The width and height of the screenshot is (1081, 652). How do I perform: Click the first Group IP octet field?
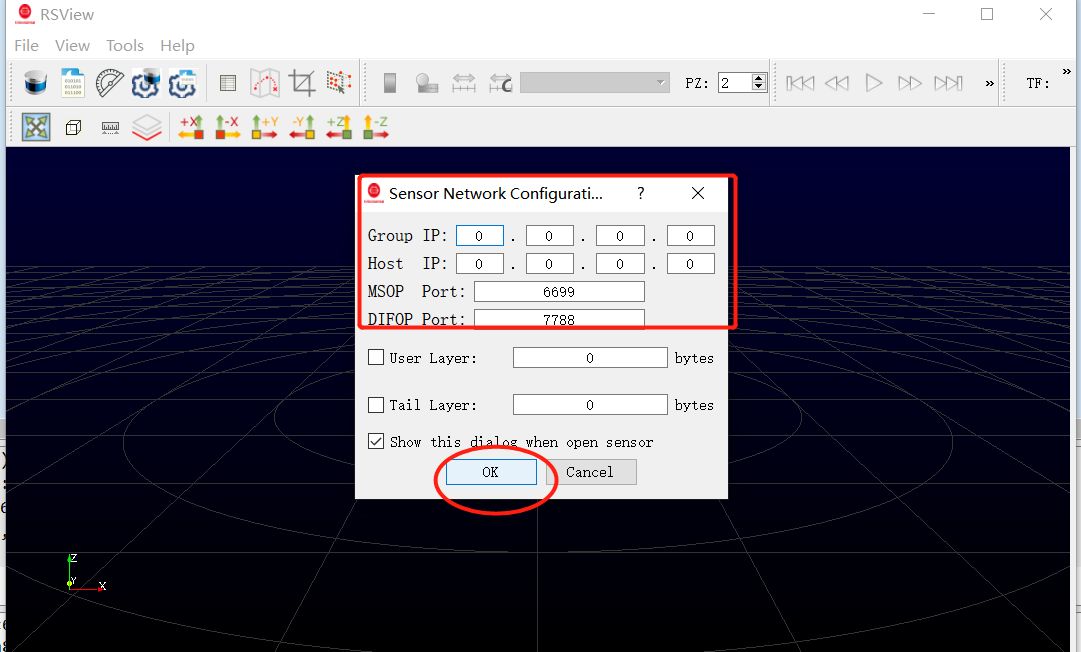[479, 236]
